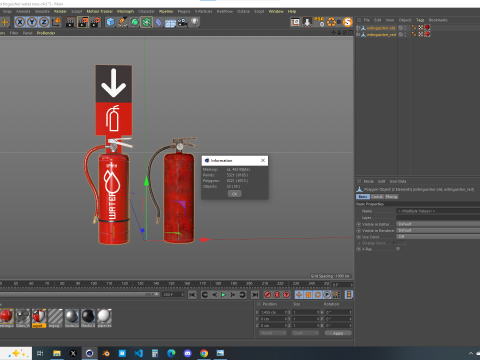Switch to the Coord. tab in Attributes
Screen dimensions: 480x360
377,197
